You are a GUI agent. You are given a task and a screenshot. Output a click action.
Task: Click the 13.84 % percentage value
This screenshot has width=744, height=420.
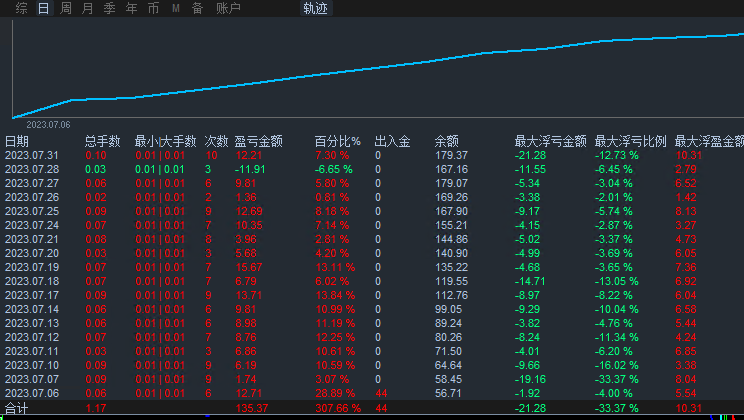(335, 295)
